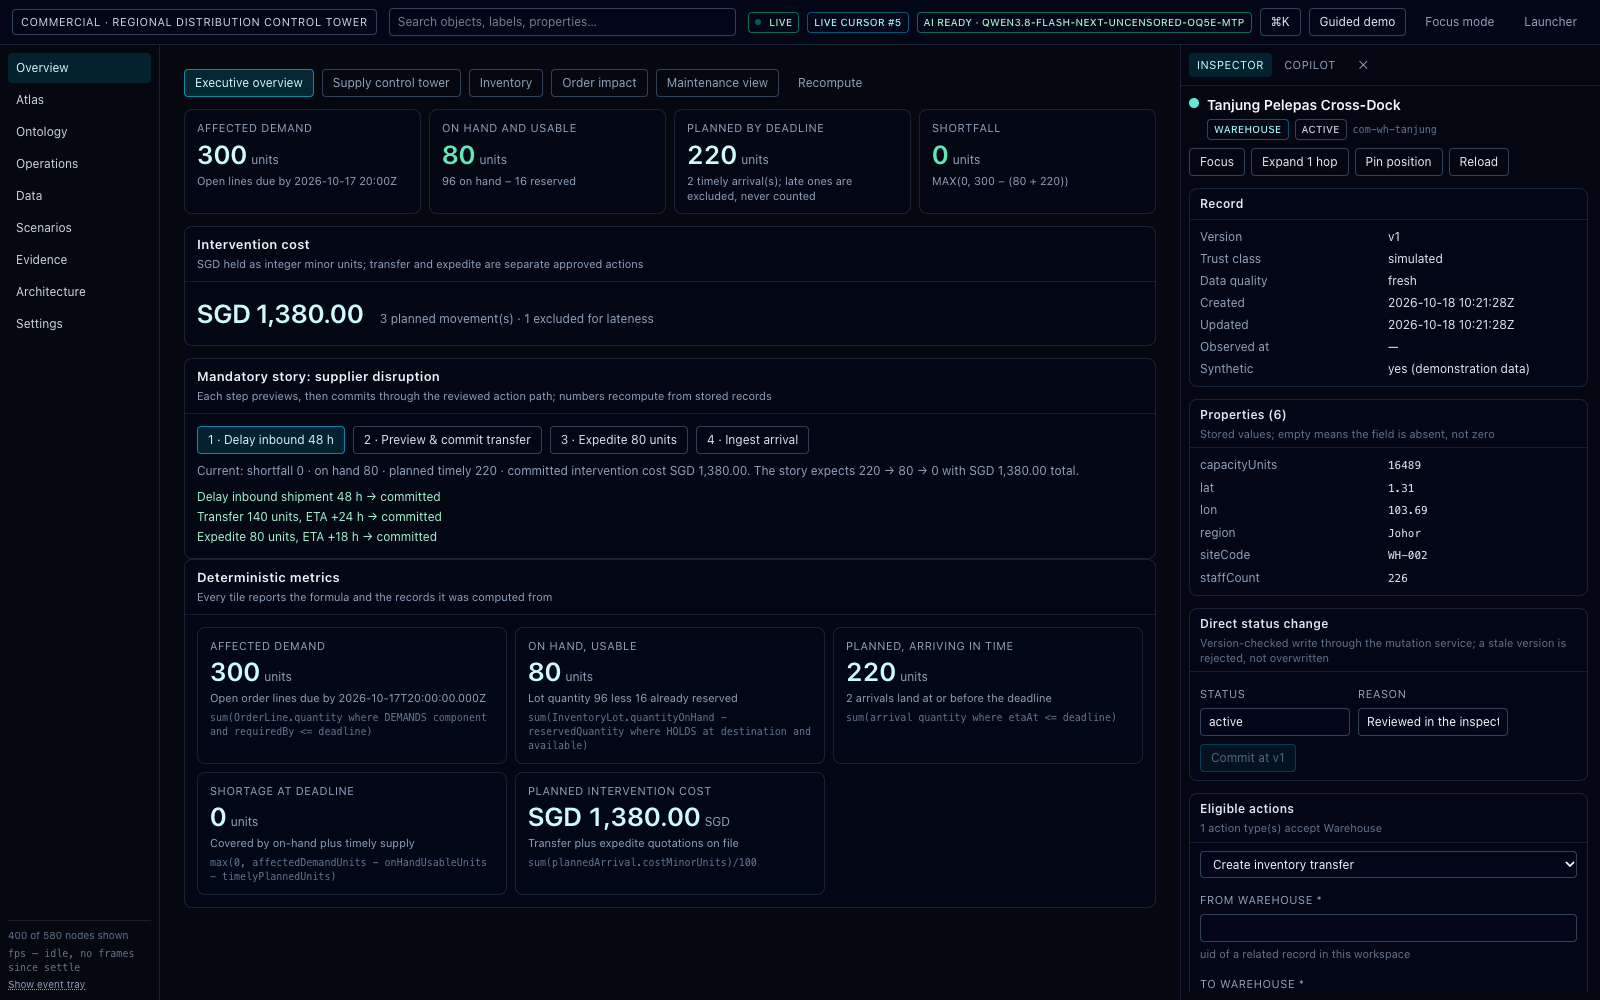1600x1000 pixels.
Task: Close the inspector panel with X
Action: click(1363, 65)
